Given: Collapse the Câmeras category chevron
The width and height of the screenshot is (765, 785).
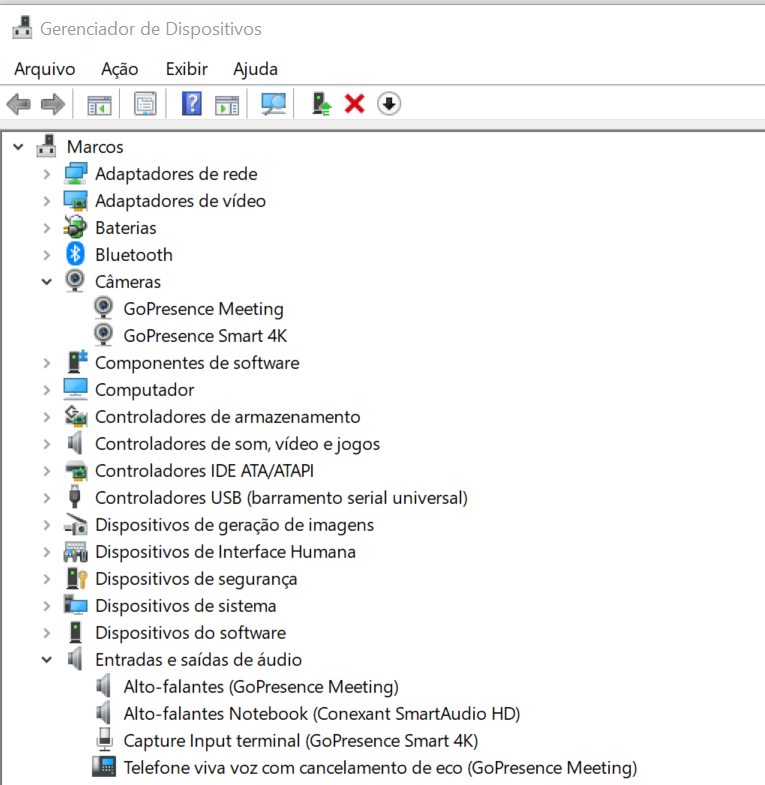Looking at the screenshot, I should [47, 282].
